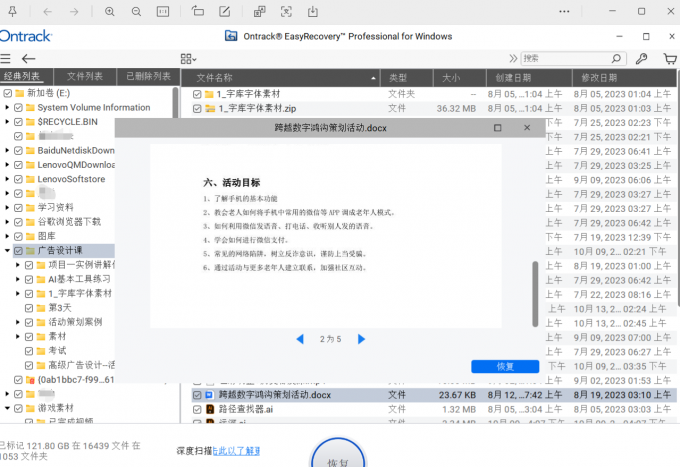Go to next preview page
680x467 pixels.
[361, 339]
